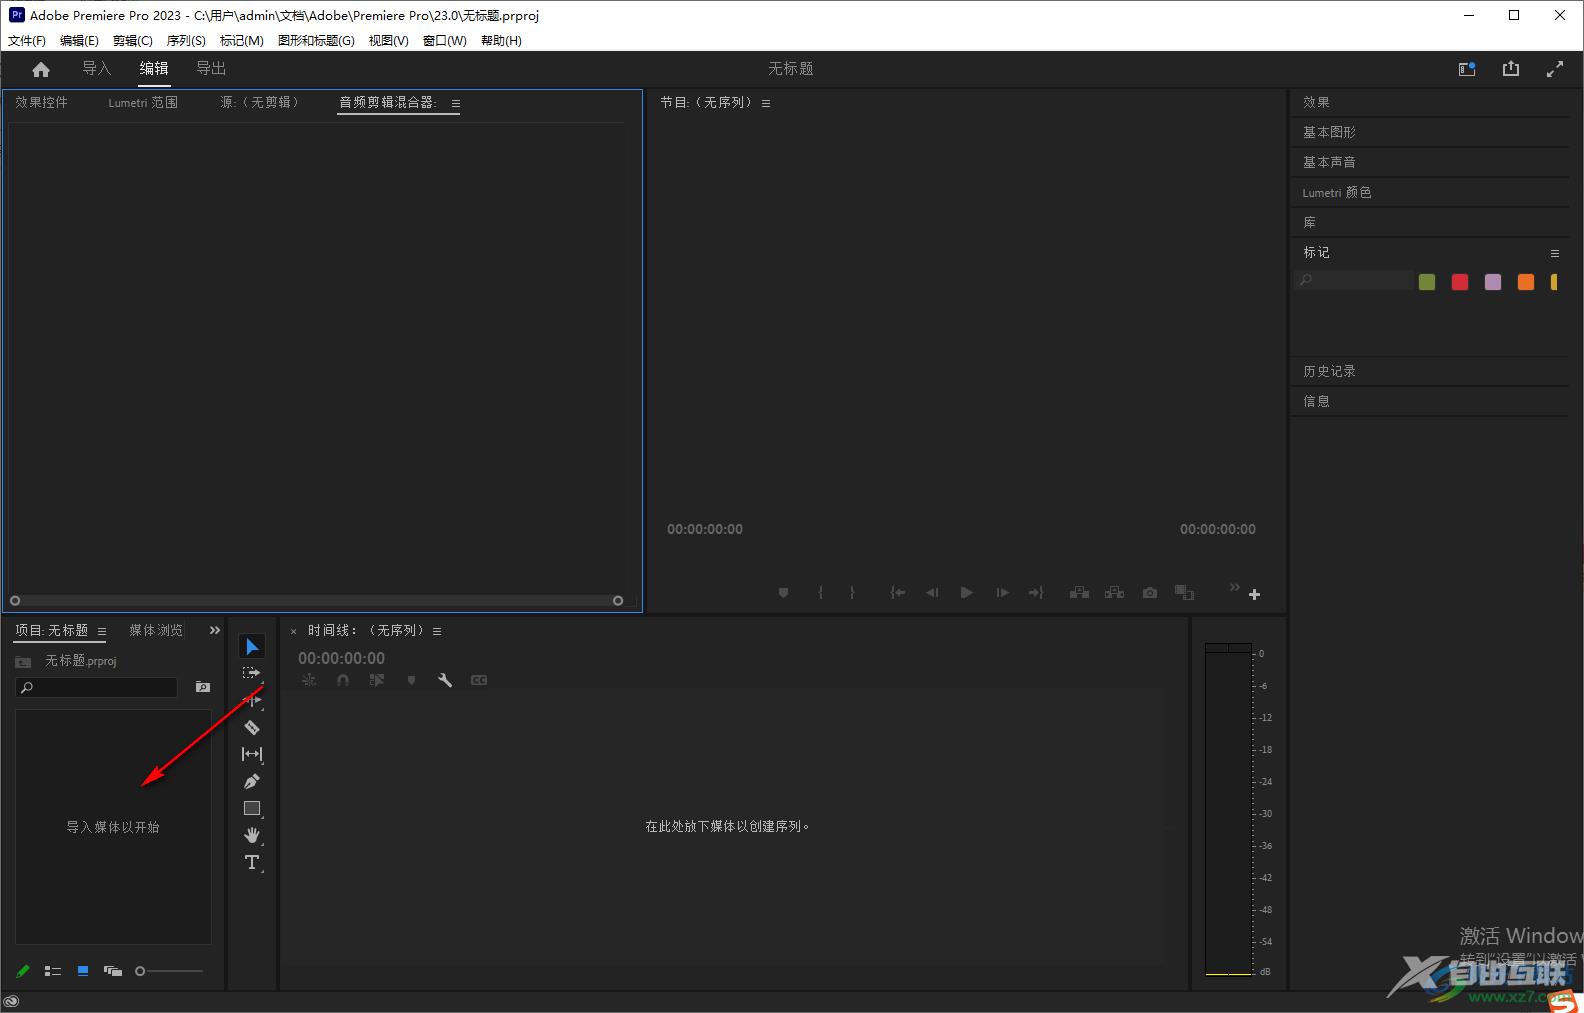Select the Selection tool arrow
The image size is (1584, 1013).
[252, 647]
